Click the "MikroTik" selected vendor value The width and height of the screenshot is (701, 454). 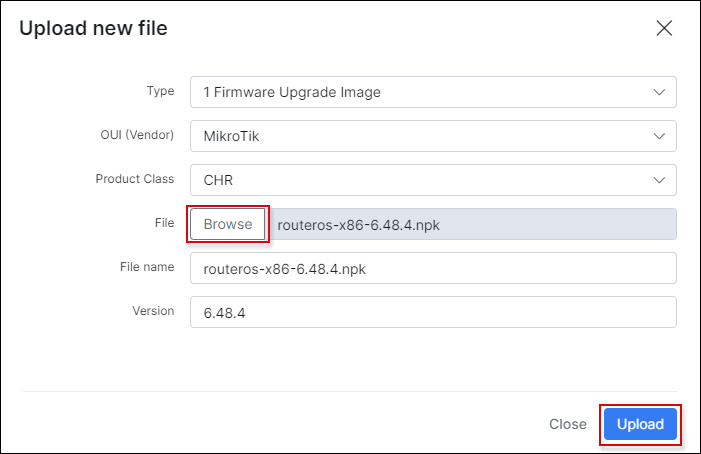[232, 136]
